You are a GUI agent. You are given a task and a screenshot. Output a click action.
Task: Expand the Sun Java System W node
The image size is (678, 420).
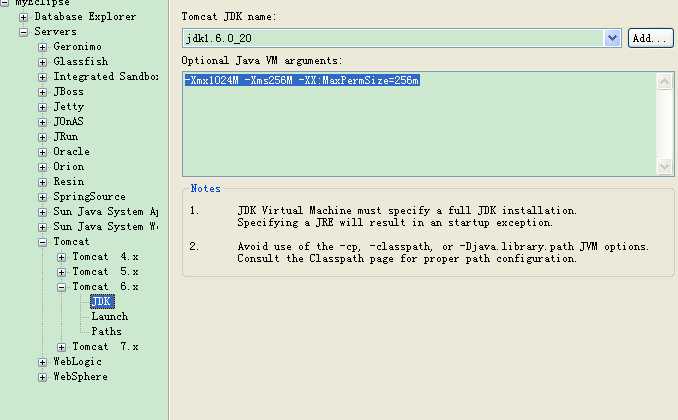[42, 227]
